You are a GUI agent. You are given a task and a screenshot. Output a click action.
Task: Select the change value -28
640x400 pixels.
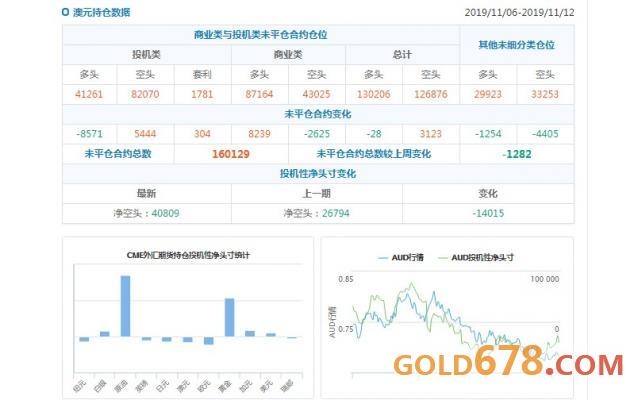(373, 134)
